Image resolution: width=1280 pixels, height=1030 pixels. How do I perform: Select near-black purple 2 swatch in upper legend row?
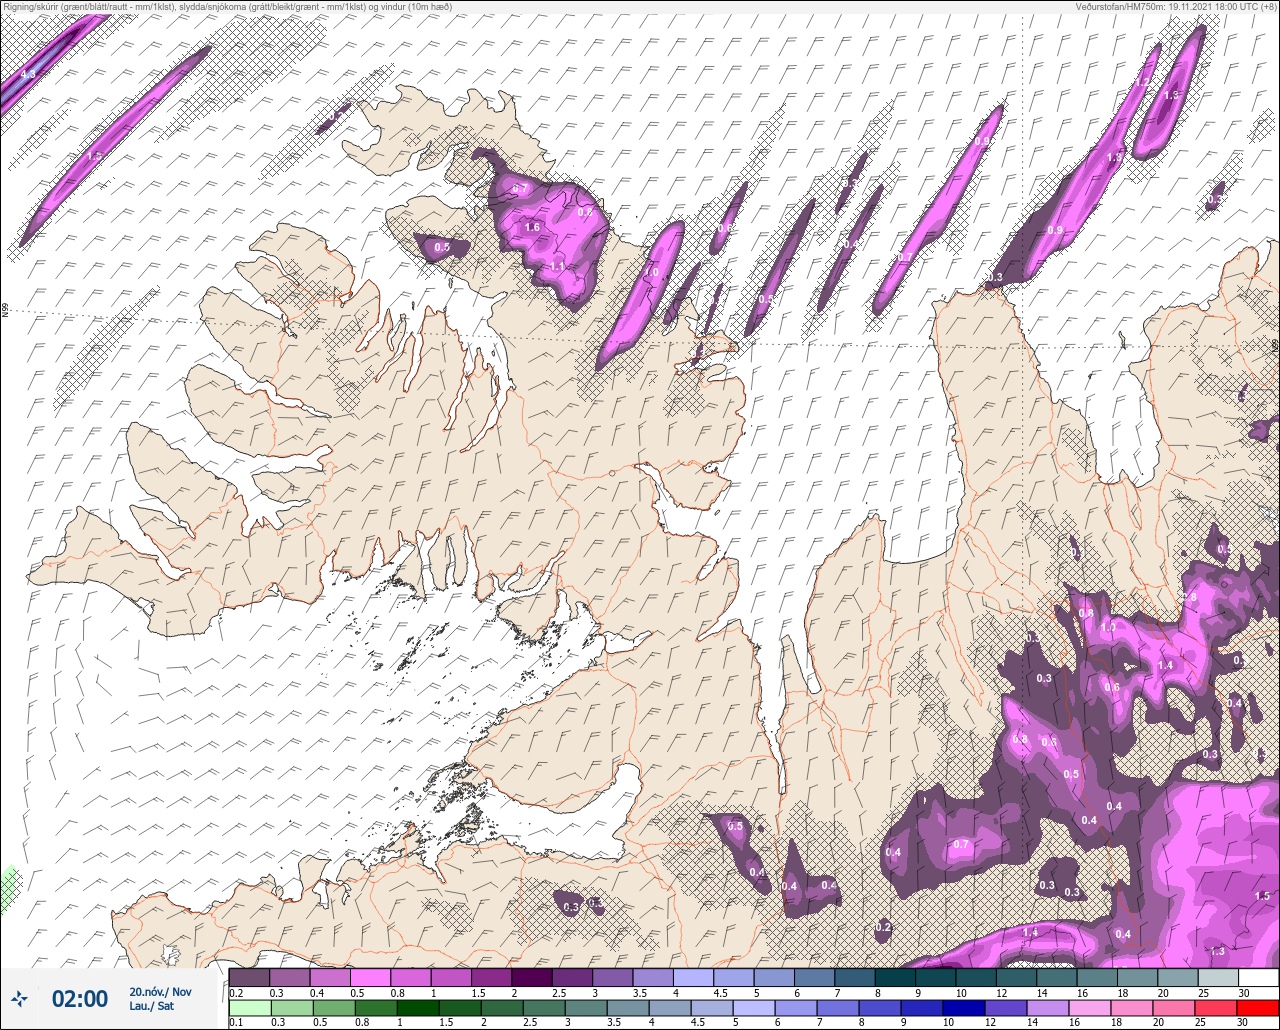click(532, 977)
